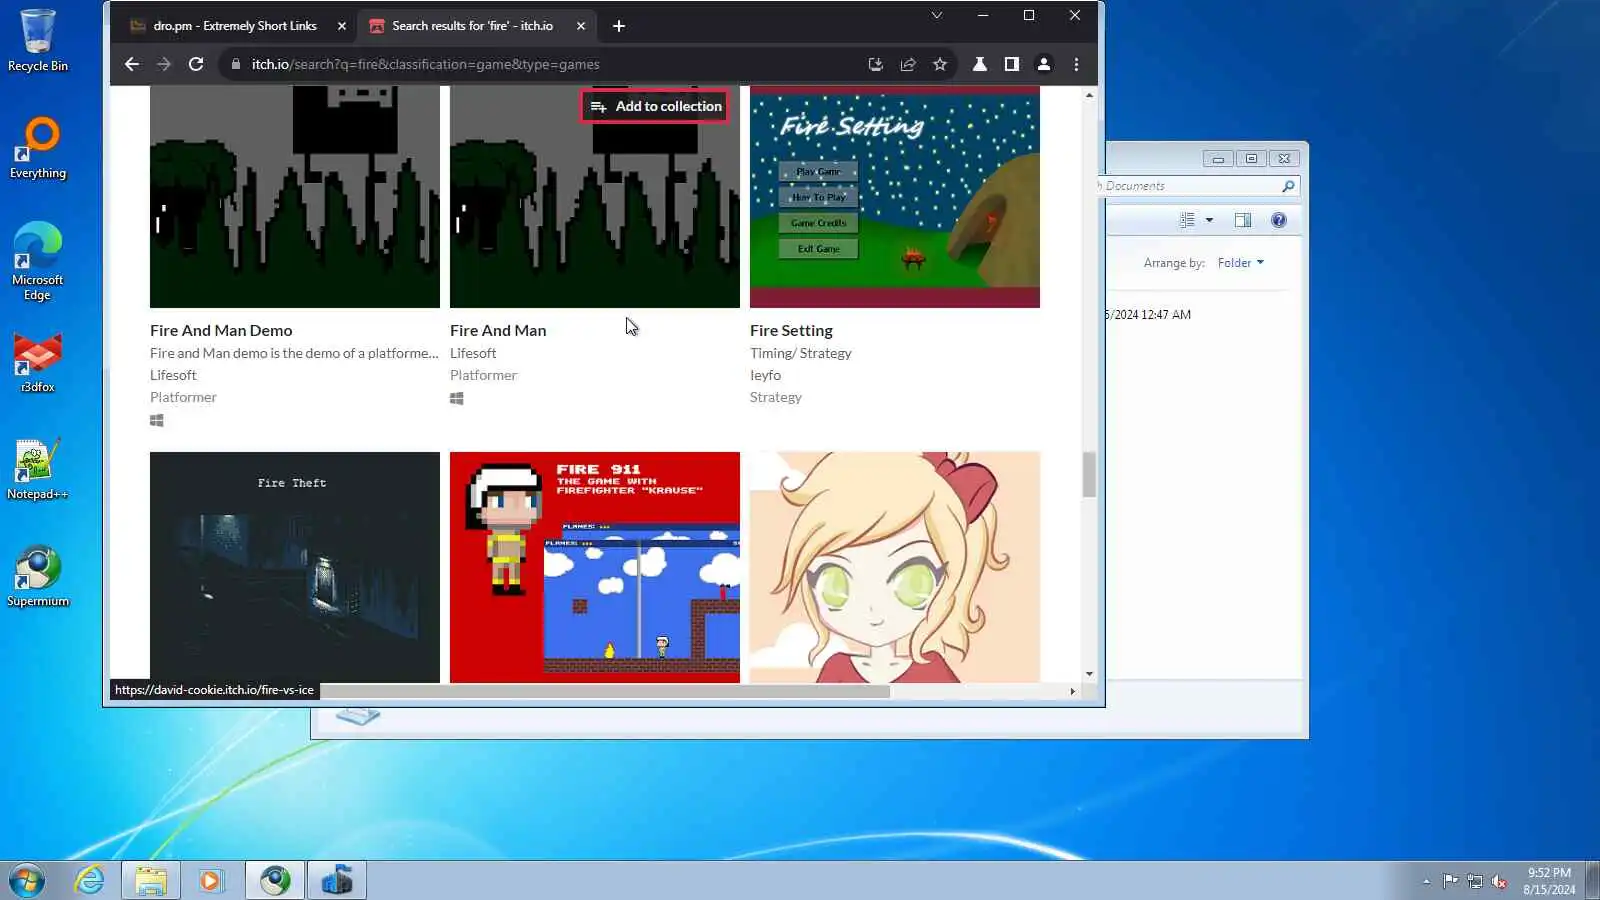1600x900 pixels.
Task: Switch to the dro.pm Extremely Short Links tab
Action: (x=238, y=26)
